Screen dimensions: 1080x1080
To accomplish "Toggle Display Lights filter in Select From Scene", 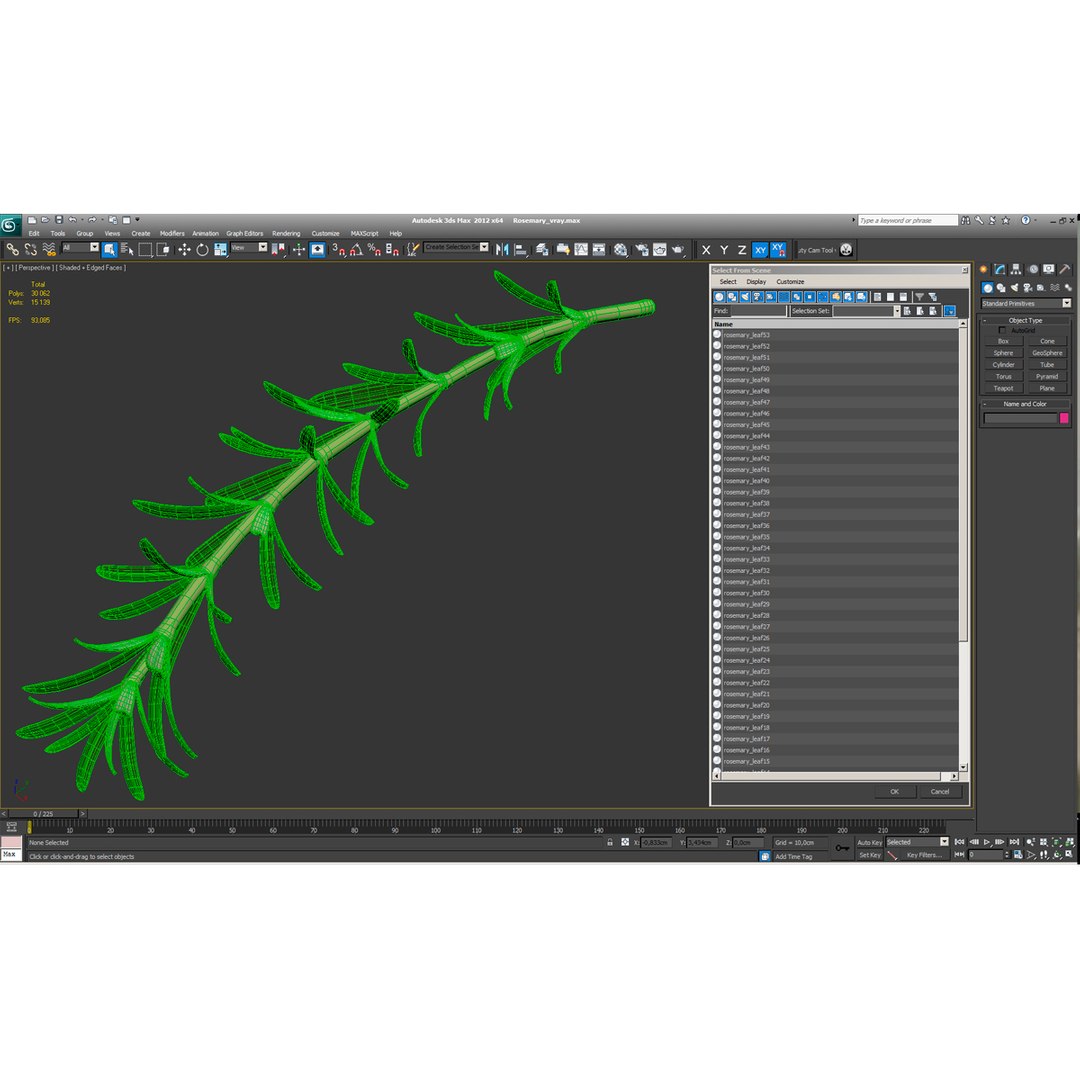I will pos(745,297).
